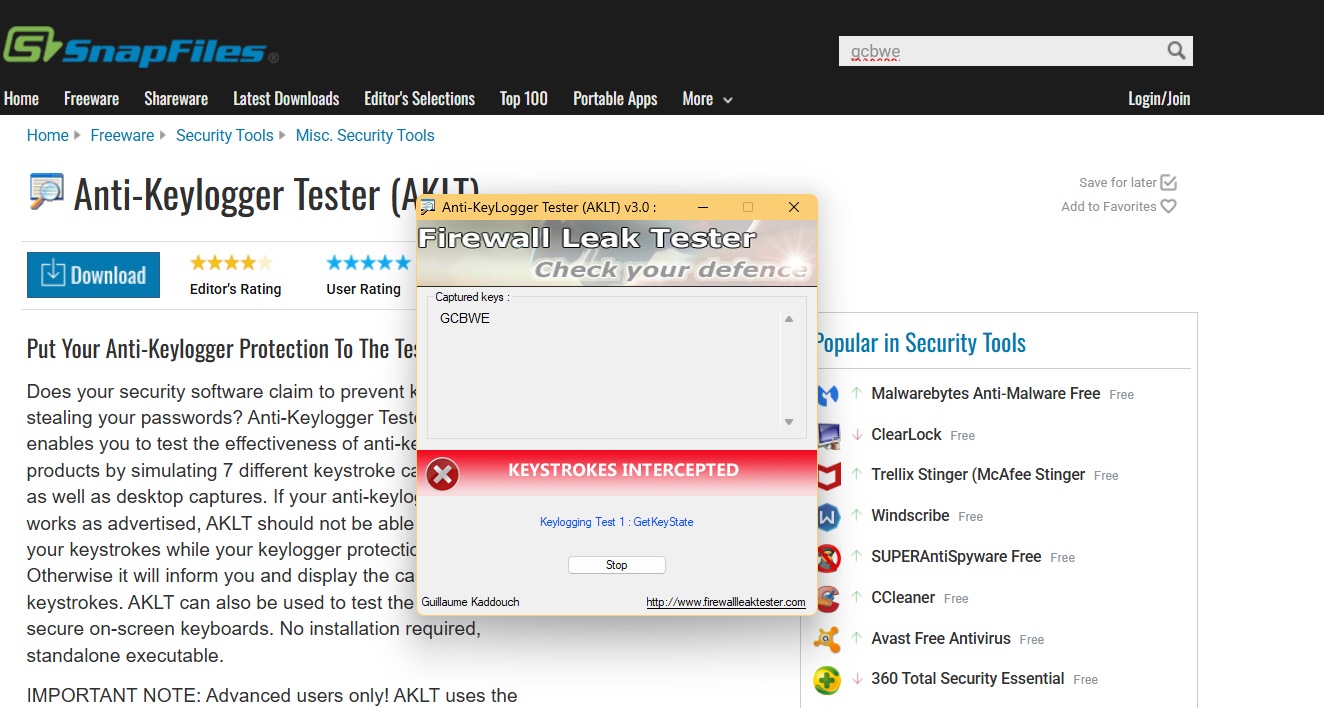Click the Captured keys scrollbar up arrow
Image resolution: width=1324 pixels, height=708 pixels.
788,319
